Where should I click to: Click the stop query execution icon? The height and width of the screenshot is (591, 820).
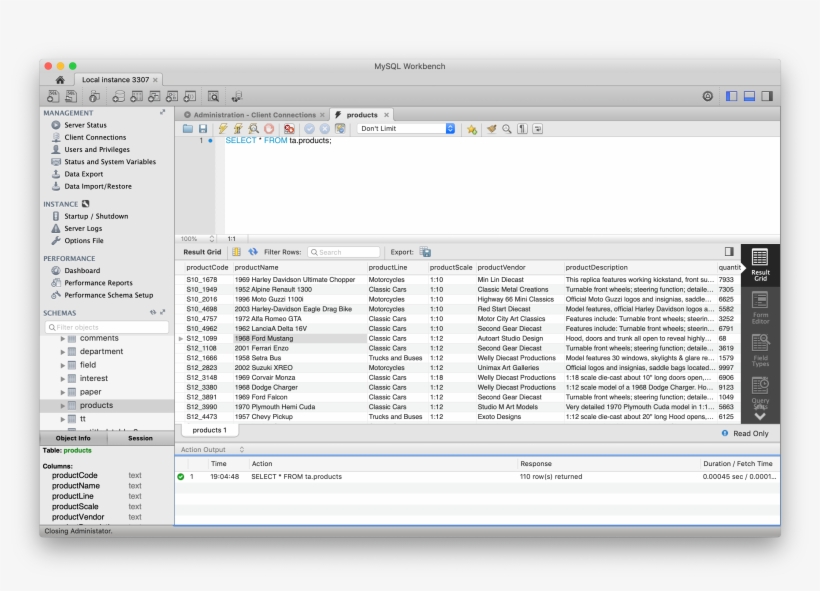[x=269, y=129]
